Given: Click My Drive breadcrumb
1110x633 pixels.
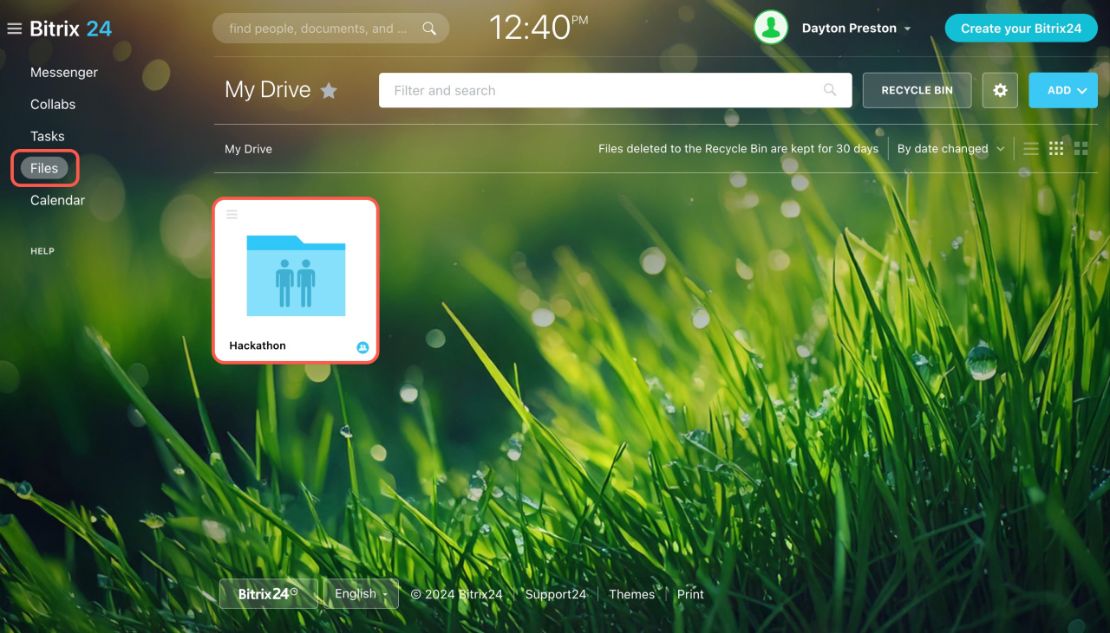Looking at the screenshot, I should tap(248, 149).
